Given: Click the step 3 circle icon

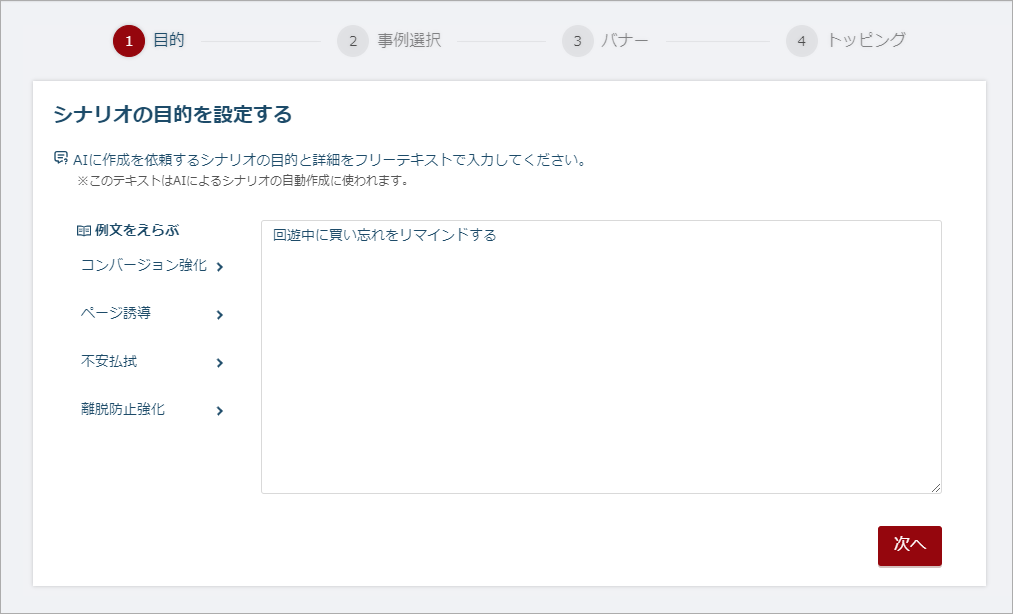Looking at the screenshot, I should tap(578, 41).
